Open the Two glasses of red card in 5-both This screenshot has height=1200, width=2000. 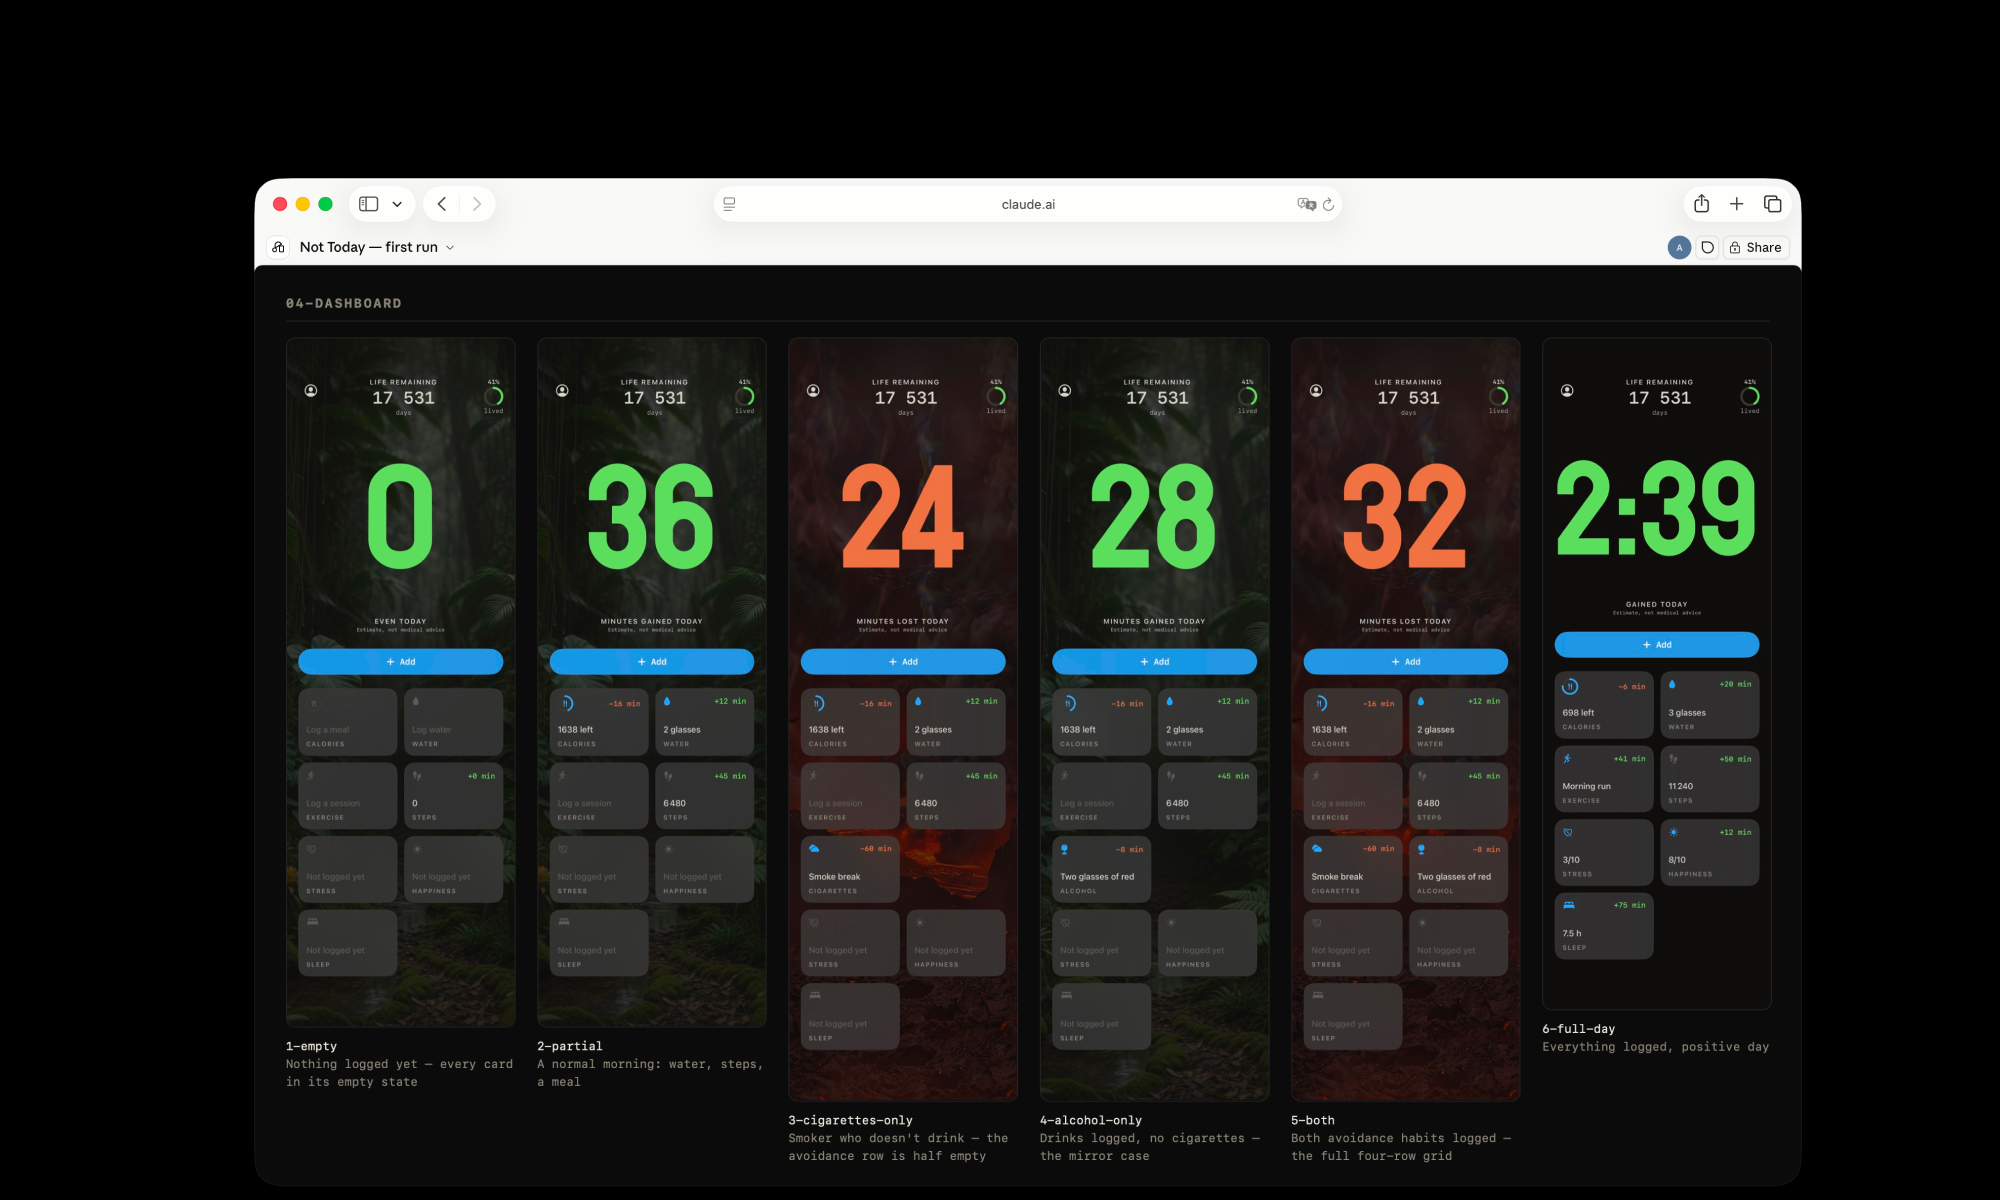1458,869
